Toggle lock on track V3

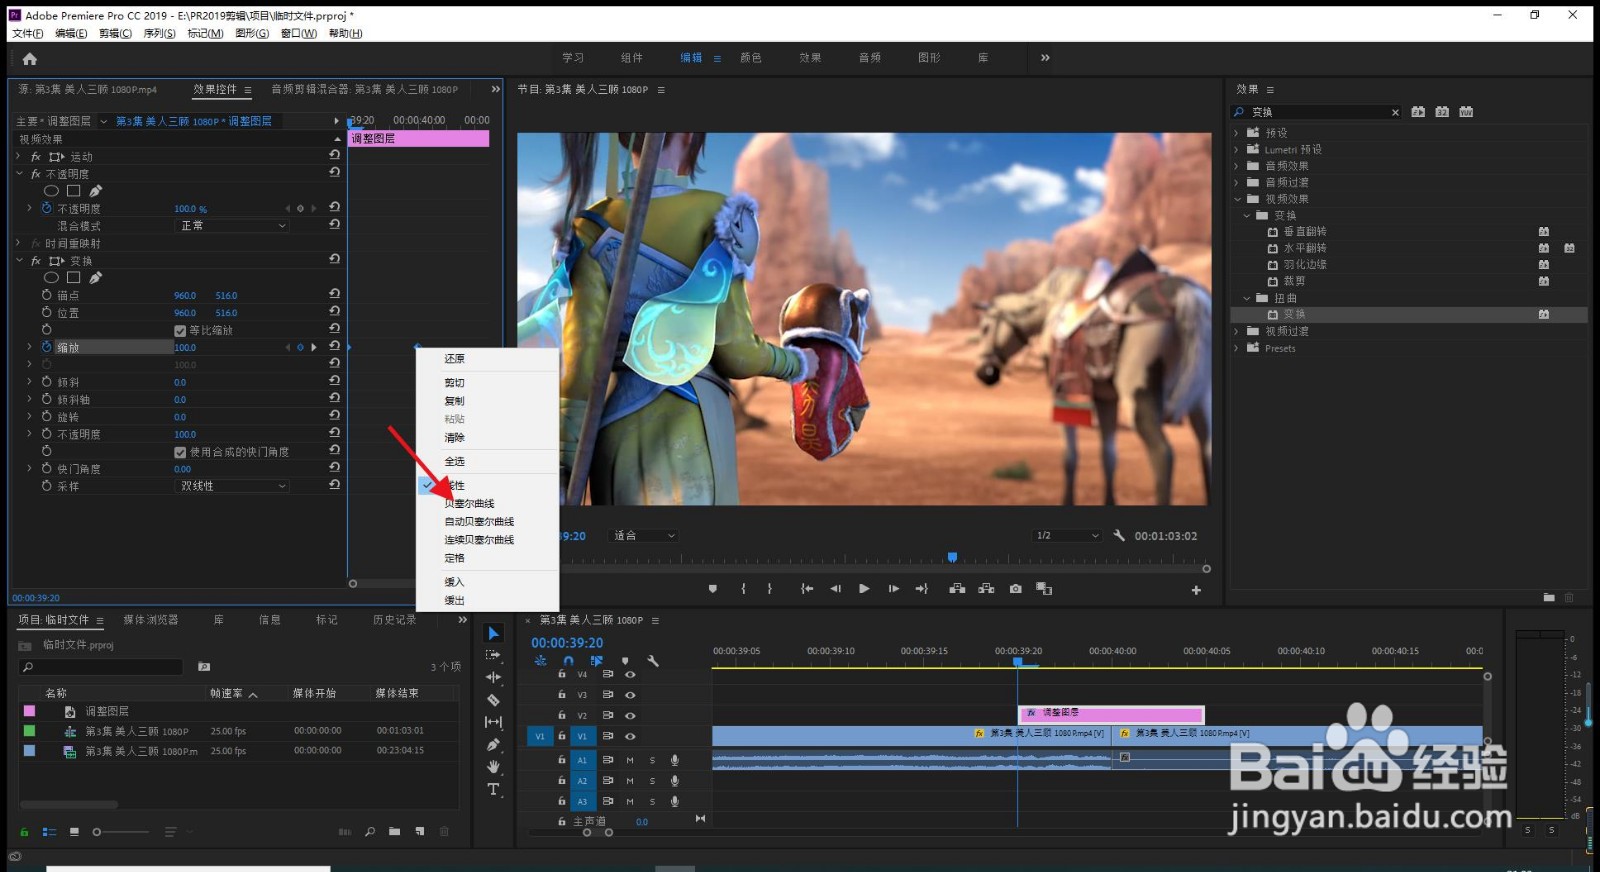(562, 695)
